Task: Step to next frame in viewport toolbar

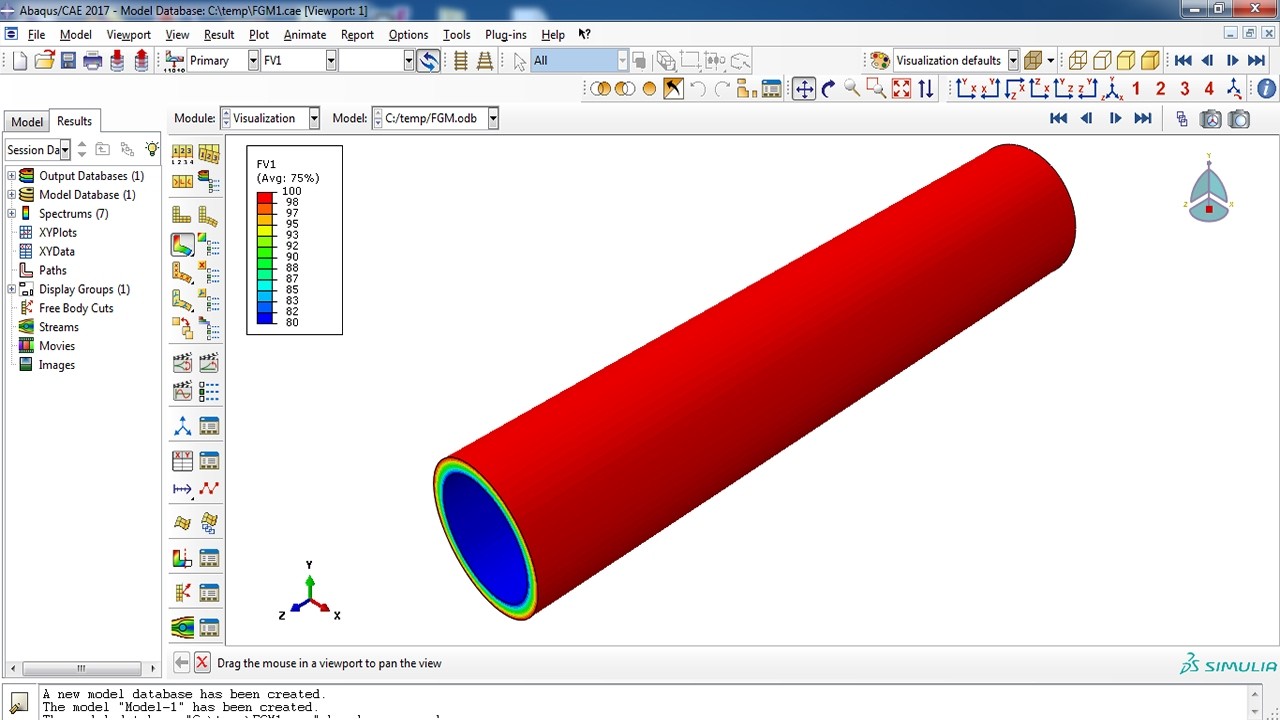Action: click(x=1115, y=118)
